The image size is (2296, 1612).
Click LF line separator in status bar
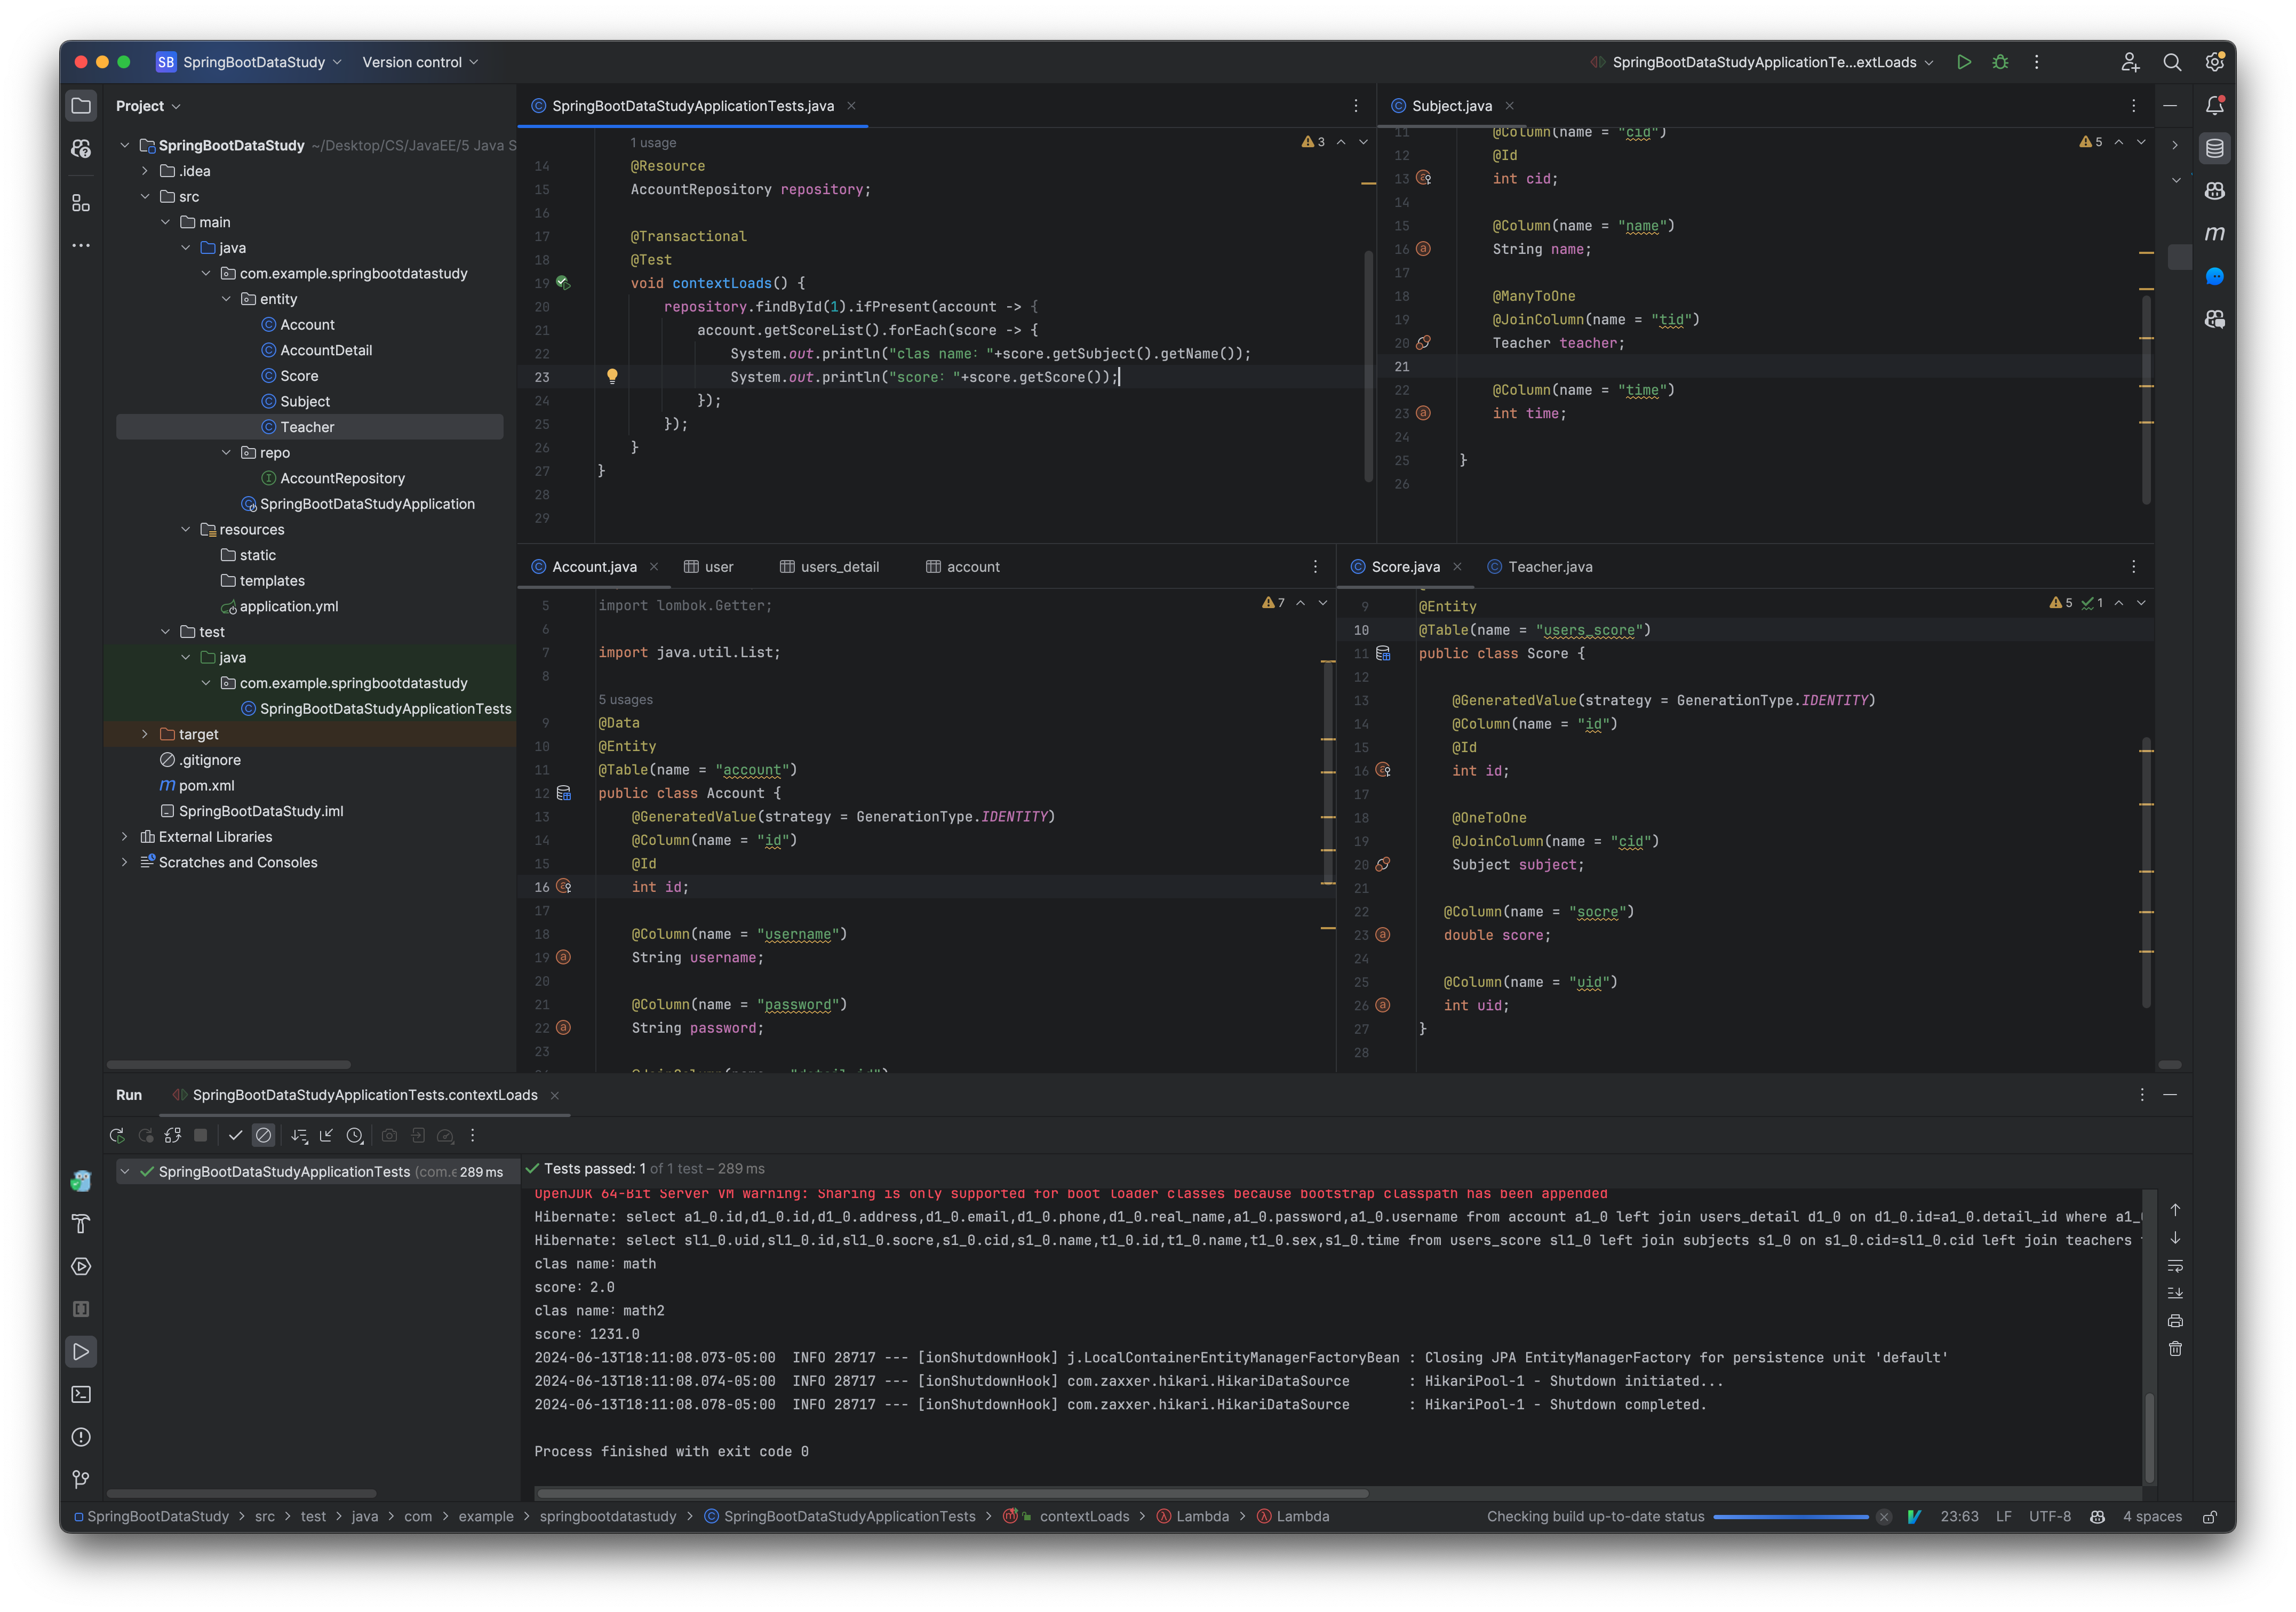point(2003,1517)
